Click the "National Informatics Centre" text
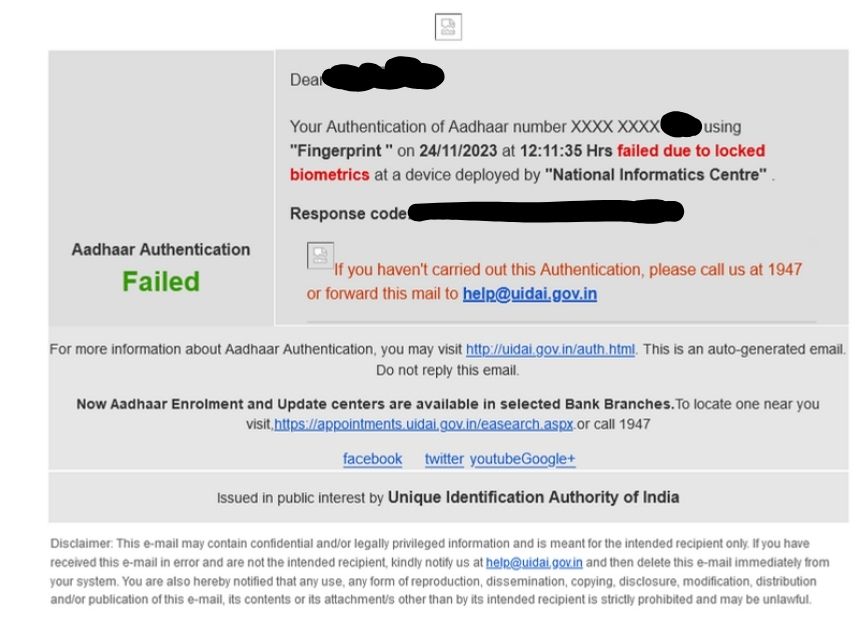Image resolution: width=860 pixels, height=622 pixels. tap(655, 175)
